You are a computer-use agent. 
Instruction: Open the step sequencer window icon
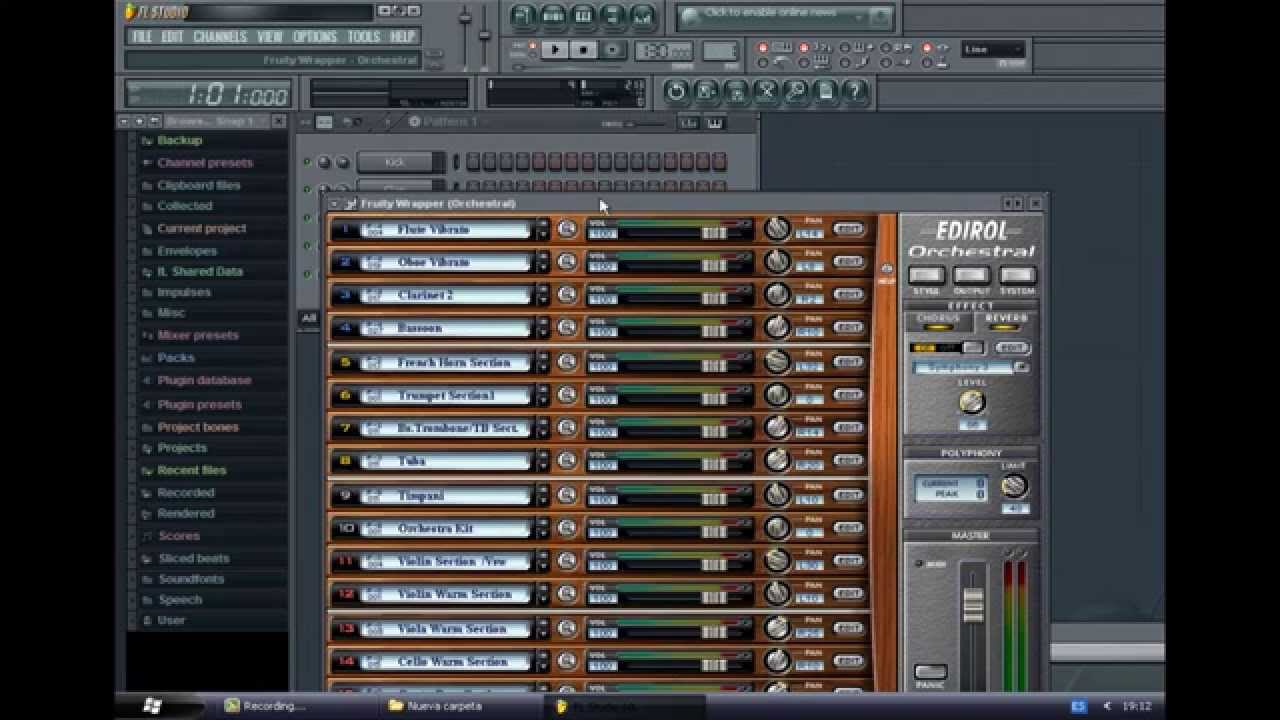coord(552,16)
